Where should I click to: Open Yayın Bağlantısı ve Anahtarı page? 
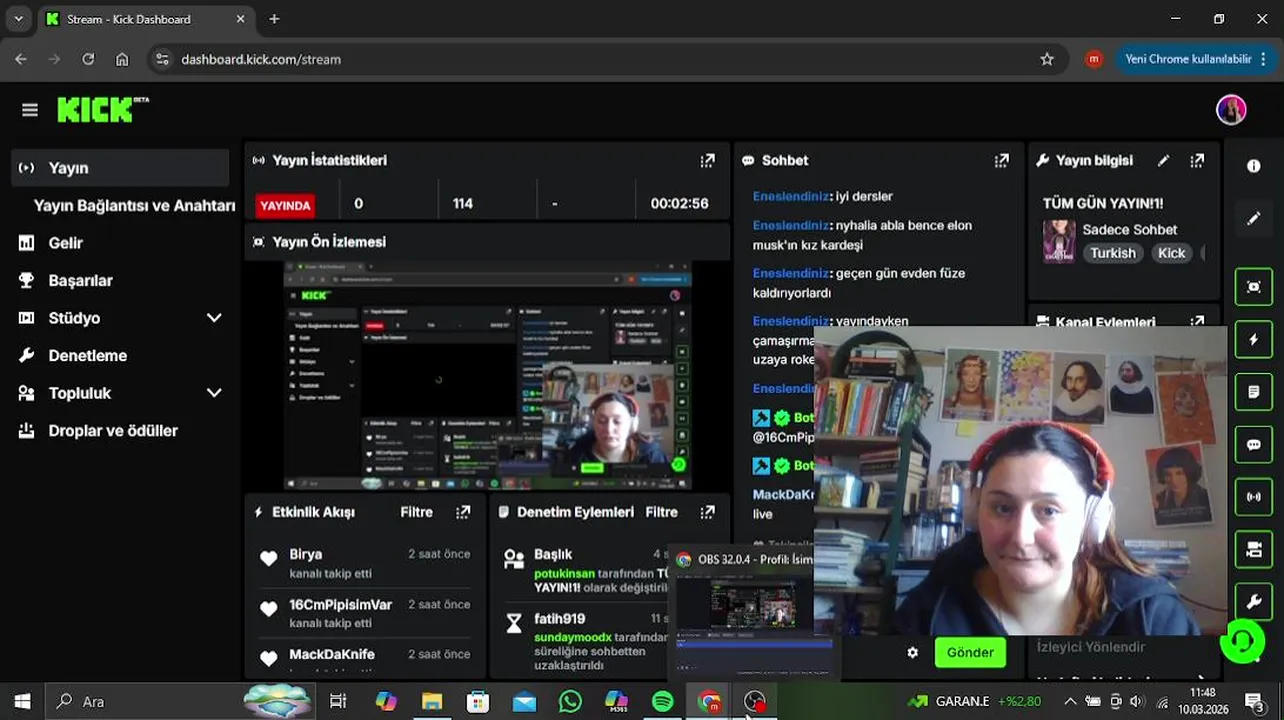pos(135,205)
